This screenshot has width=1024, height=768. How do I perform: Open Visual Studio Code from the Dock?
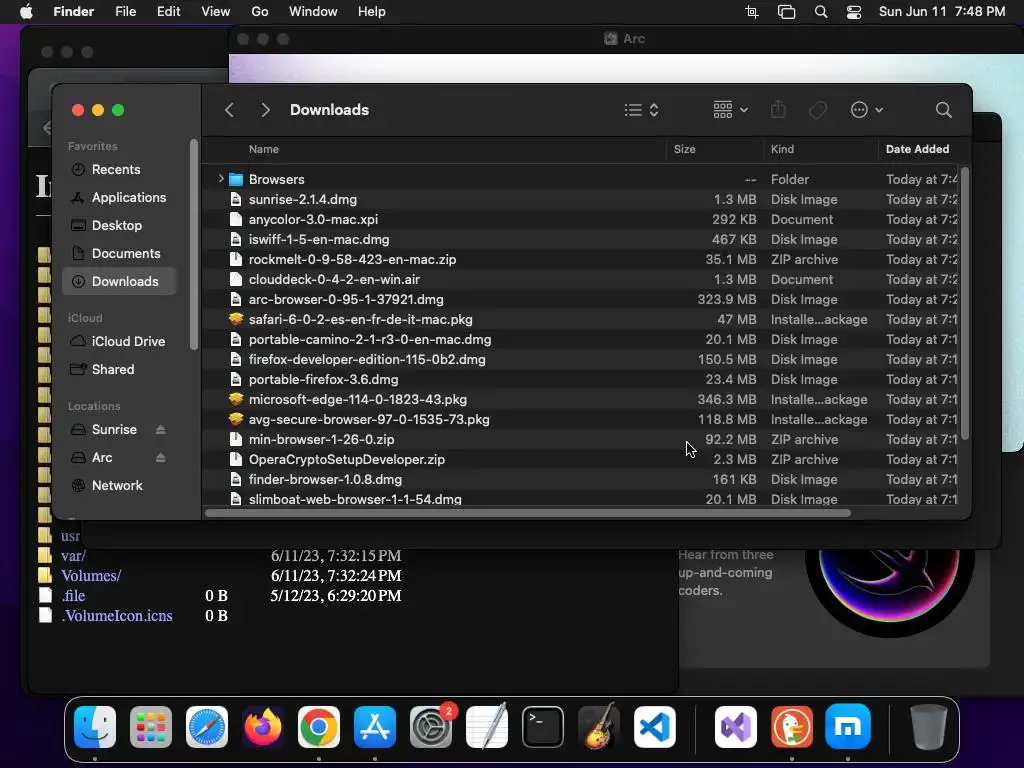[654, 727]
